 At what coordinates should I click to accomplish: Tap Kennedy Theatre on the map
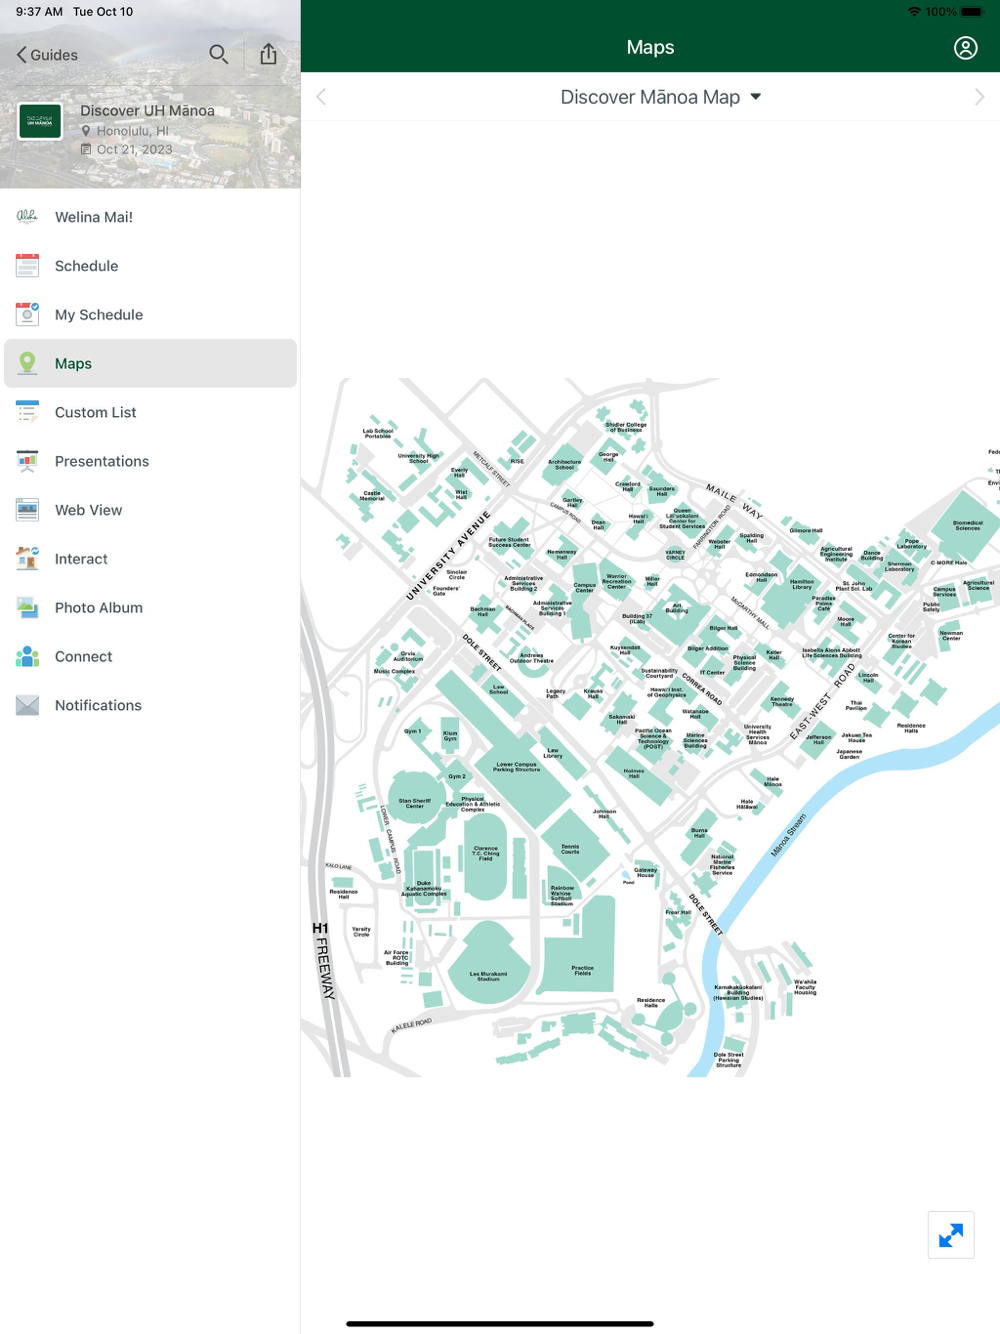coord(782,701)
